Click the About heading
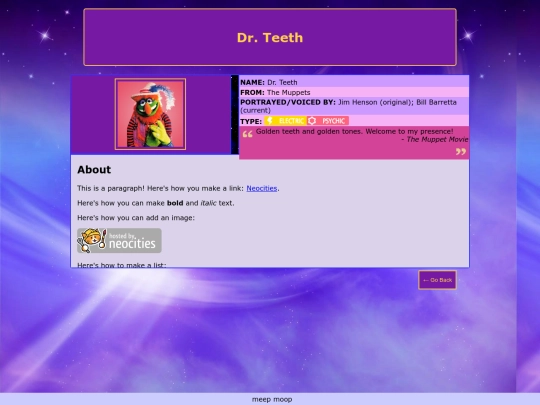This screenshot has width=540, height=405. 94,169
